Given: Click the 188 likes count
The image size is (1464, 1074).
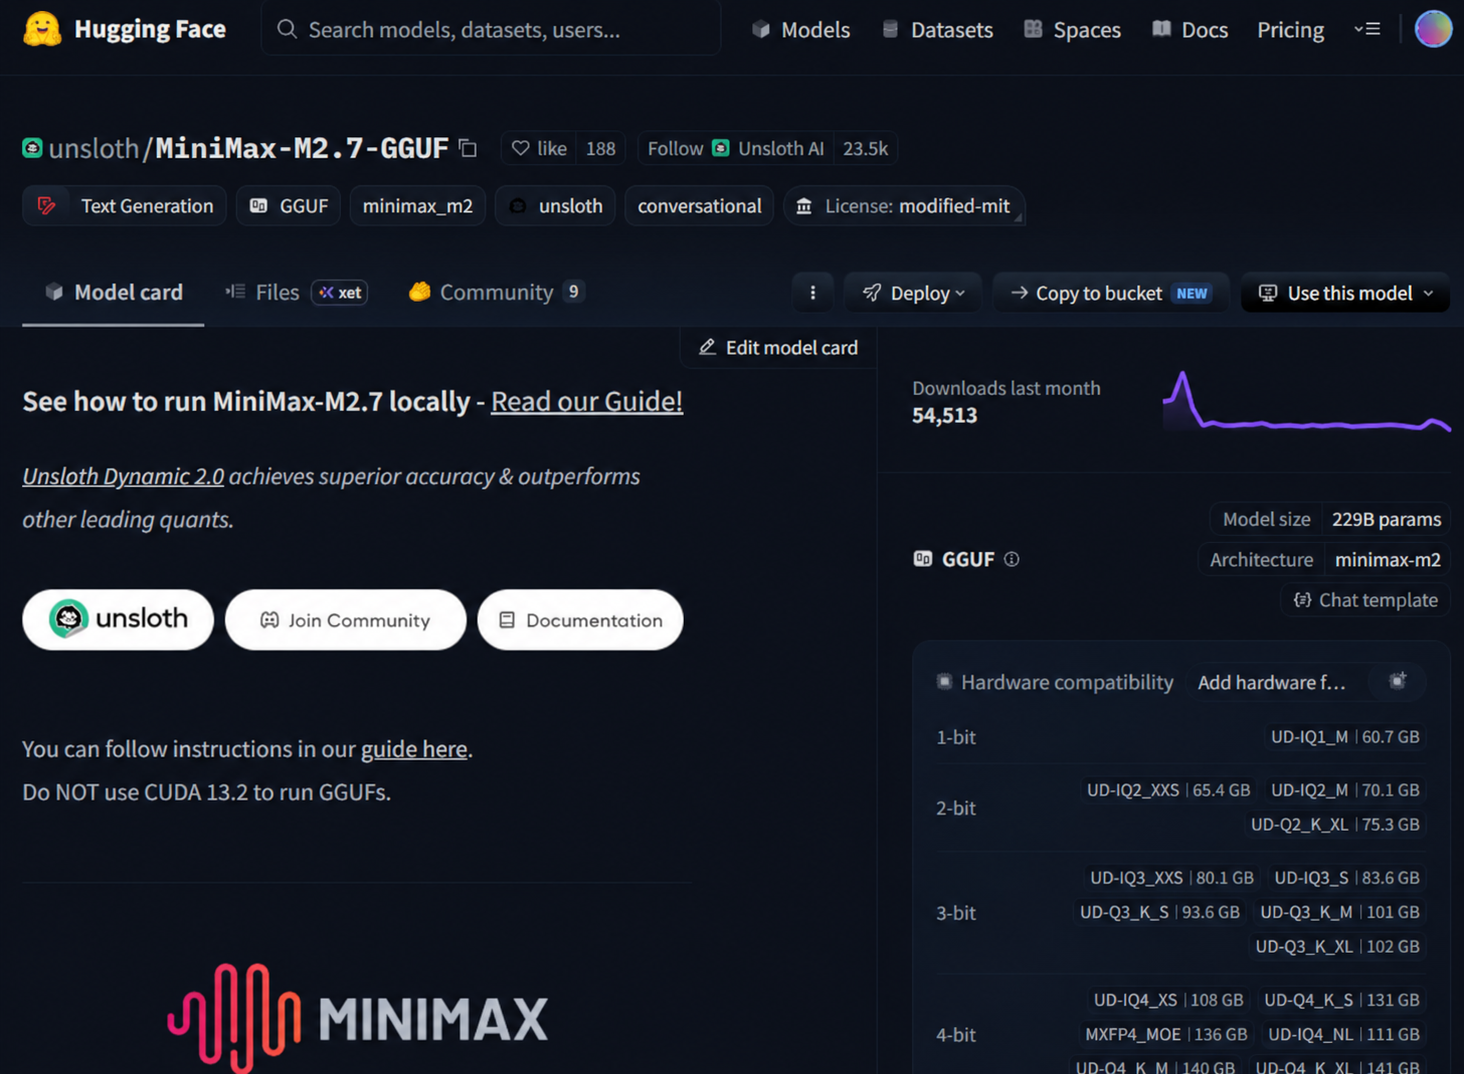Looking at the screenshot, I should click(x=601, y=148).
